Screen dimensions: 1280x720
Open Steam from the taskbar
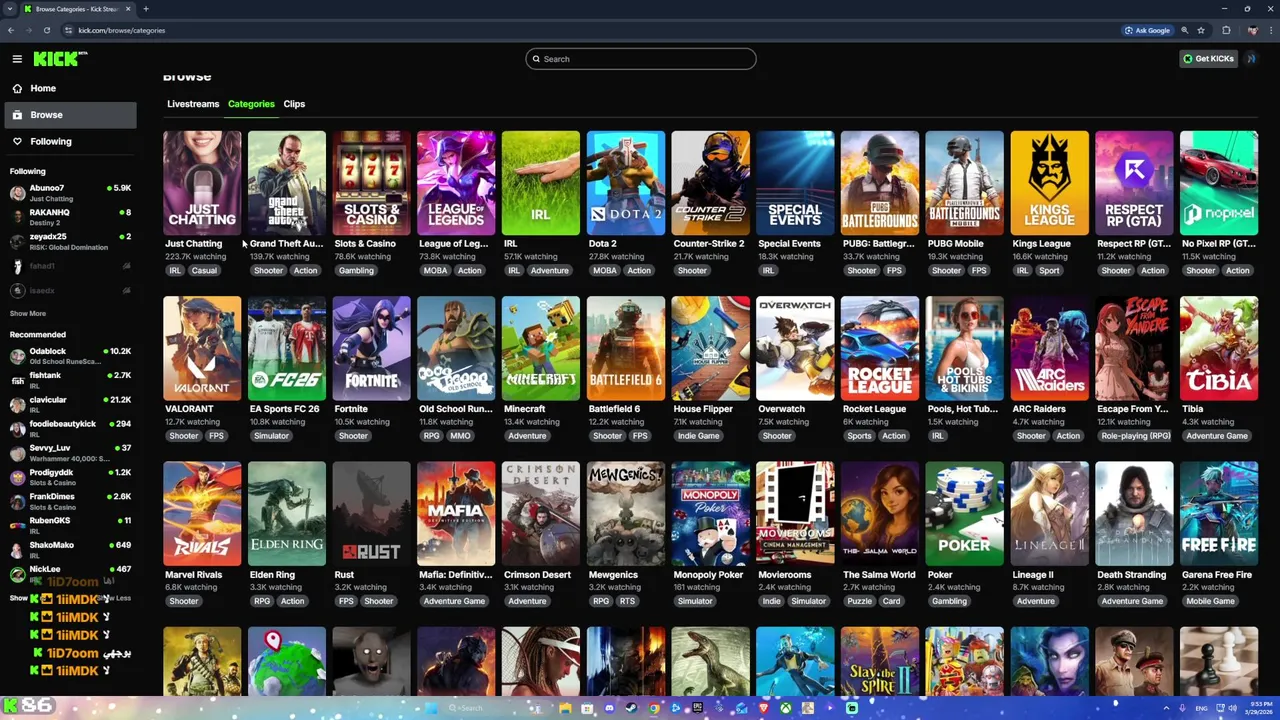tap(631, 708)
